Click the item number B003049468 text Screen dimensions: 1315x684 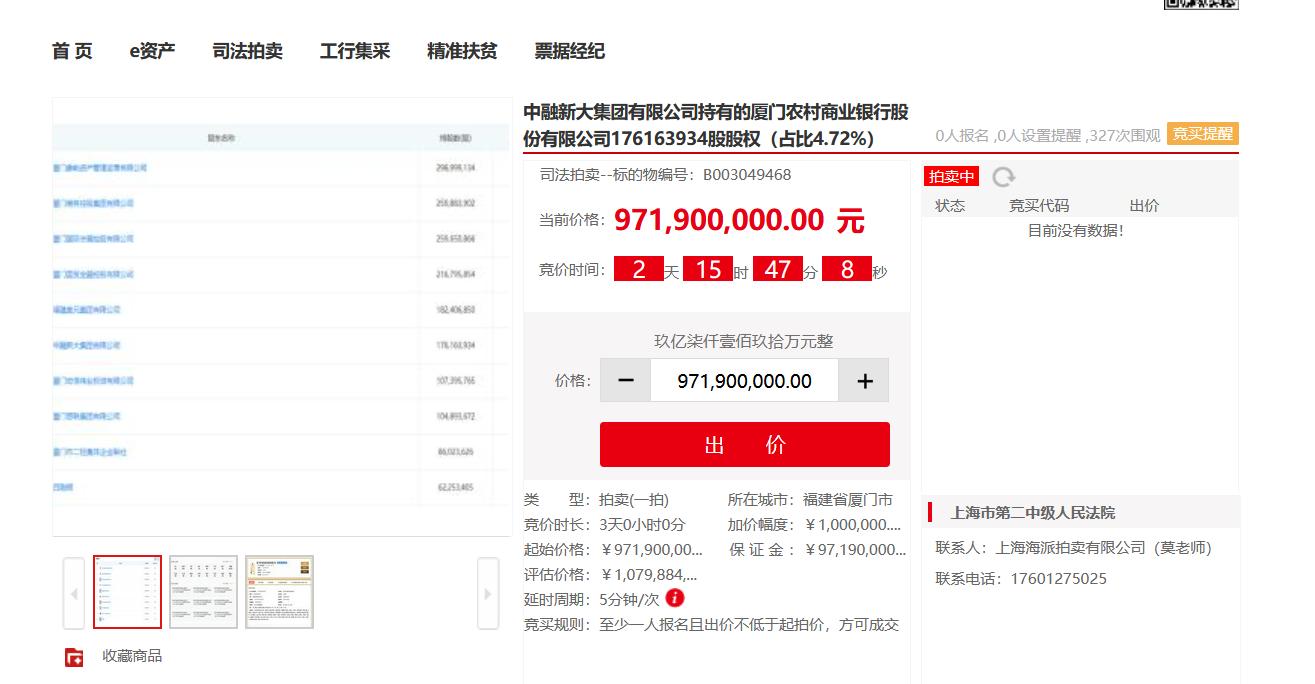tap(747, 175)
